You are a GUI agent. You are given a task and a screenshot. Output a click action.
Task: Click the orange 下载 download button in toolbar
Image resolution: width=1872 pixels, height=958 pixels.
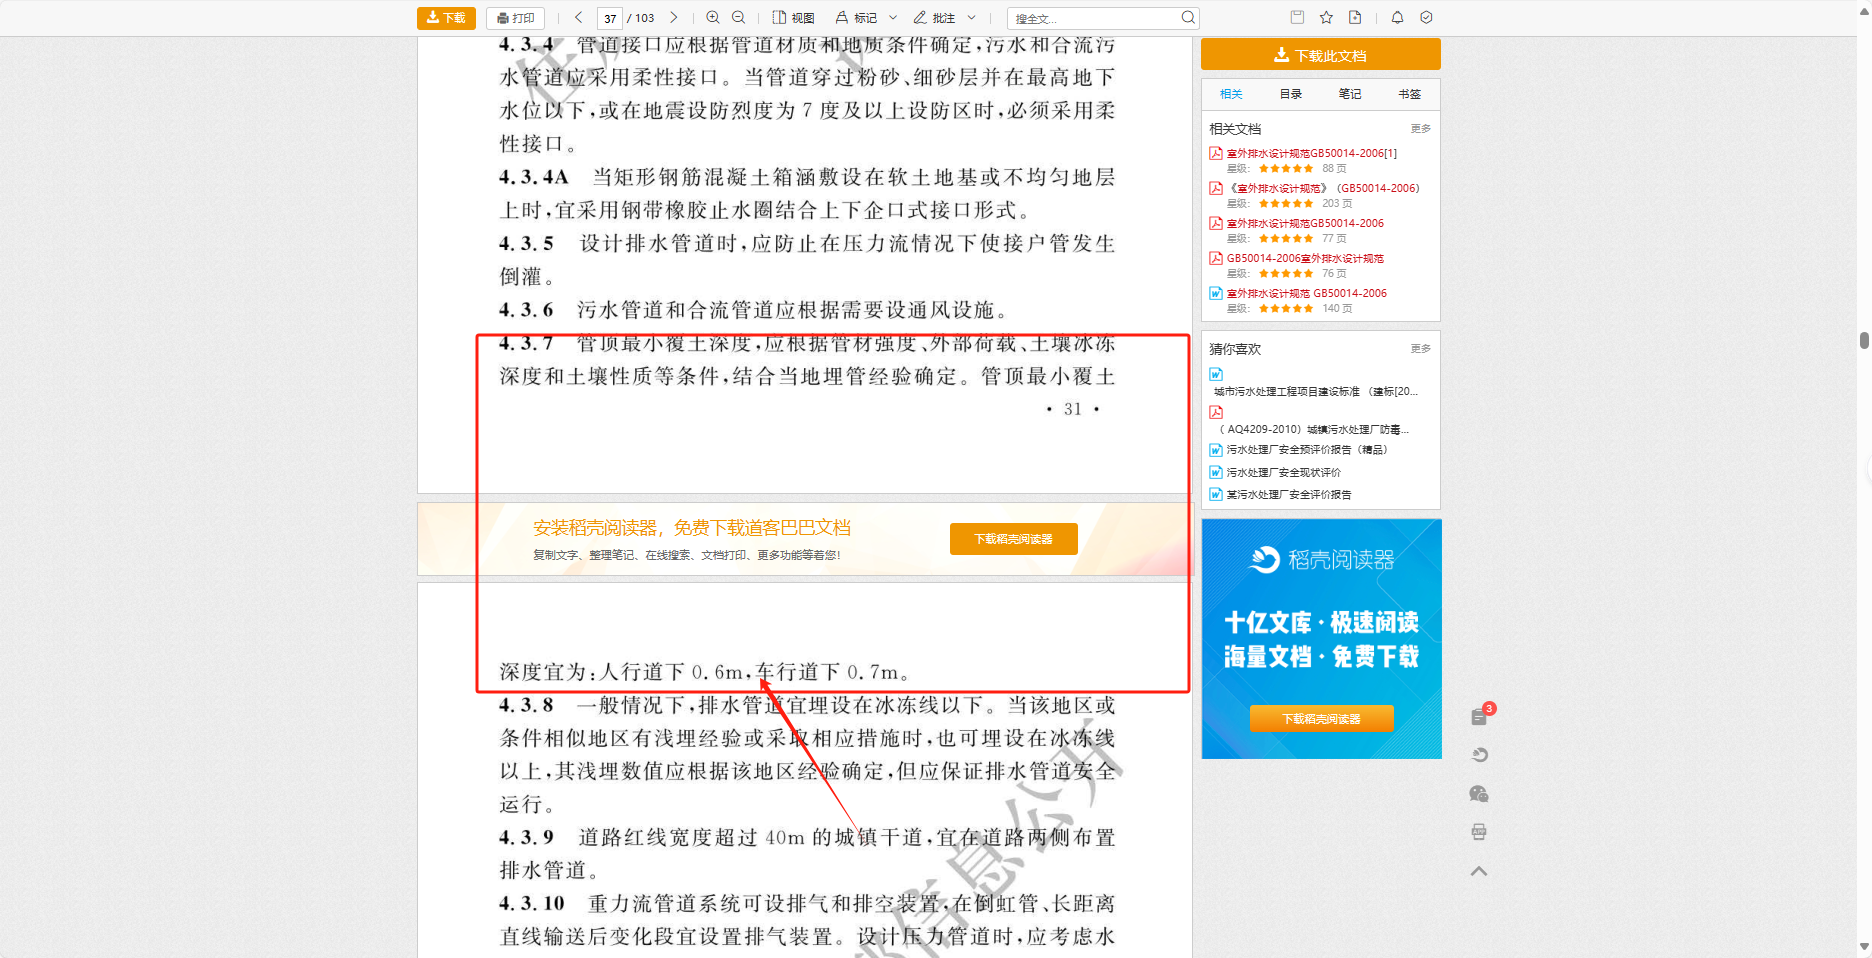(446, 18)
